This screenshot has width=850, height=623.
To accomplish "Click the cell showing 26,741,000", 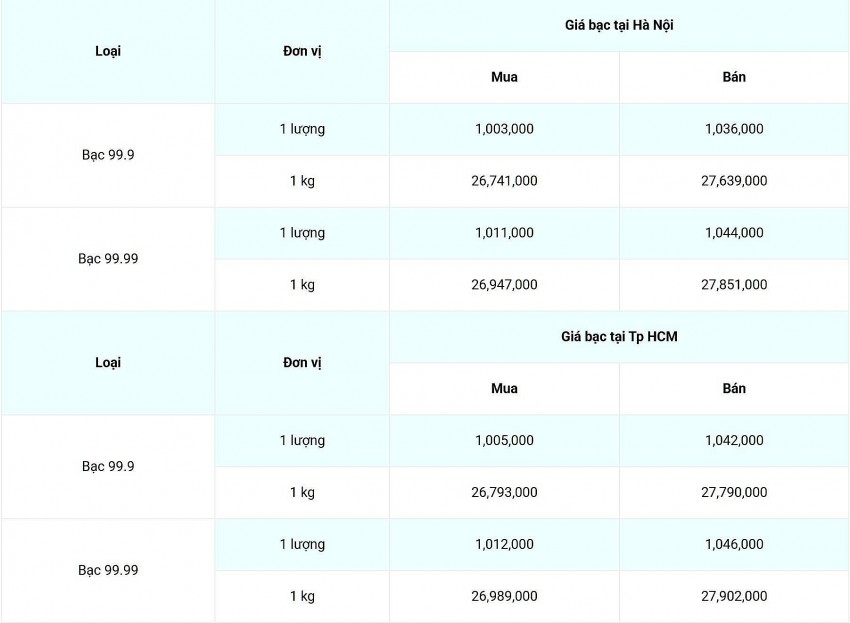I will pos(504,181).
